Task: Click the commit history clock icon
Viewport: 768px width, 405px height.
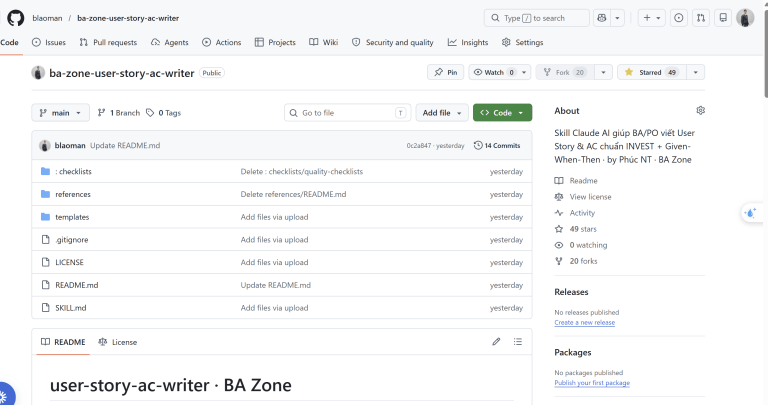Action: 478,145
